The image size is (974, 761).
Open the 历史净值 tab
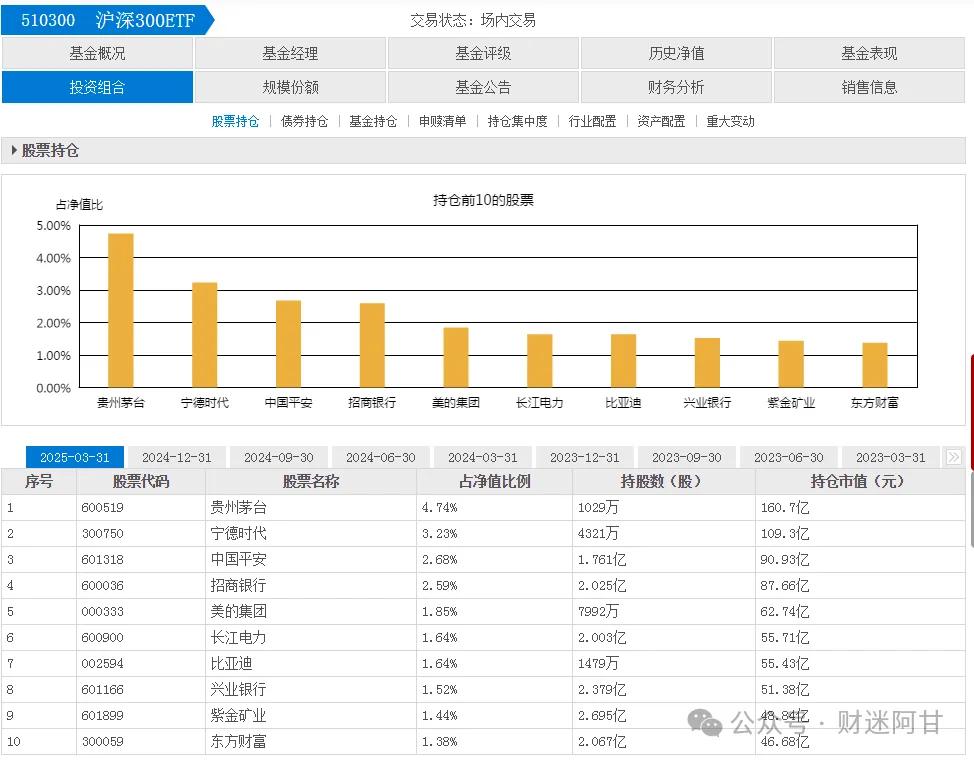(677, 53)
